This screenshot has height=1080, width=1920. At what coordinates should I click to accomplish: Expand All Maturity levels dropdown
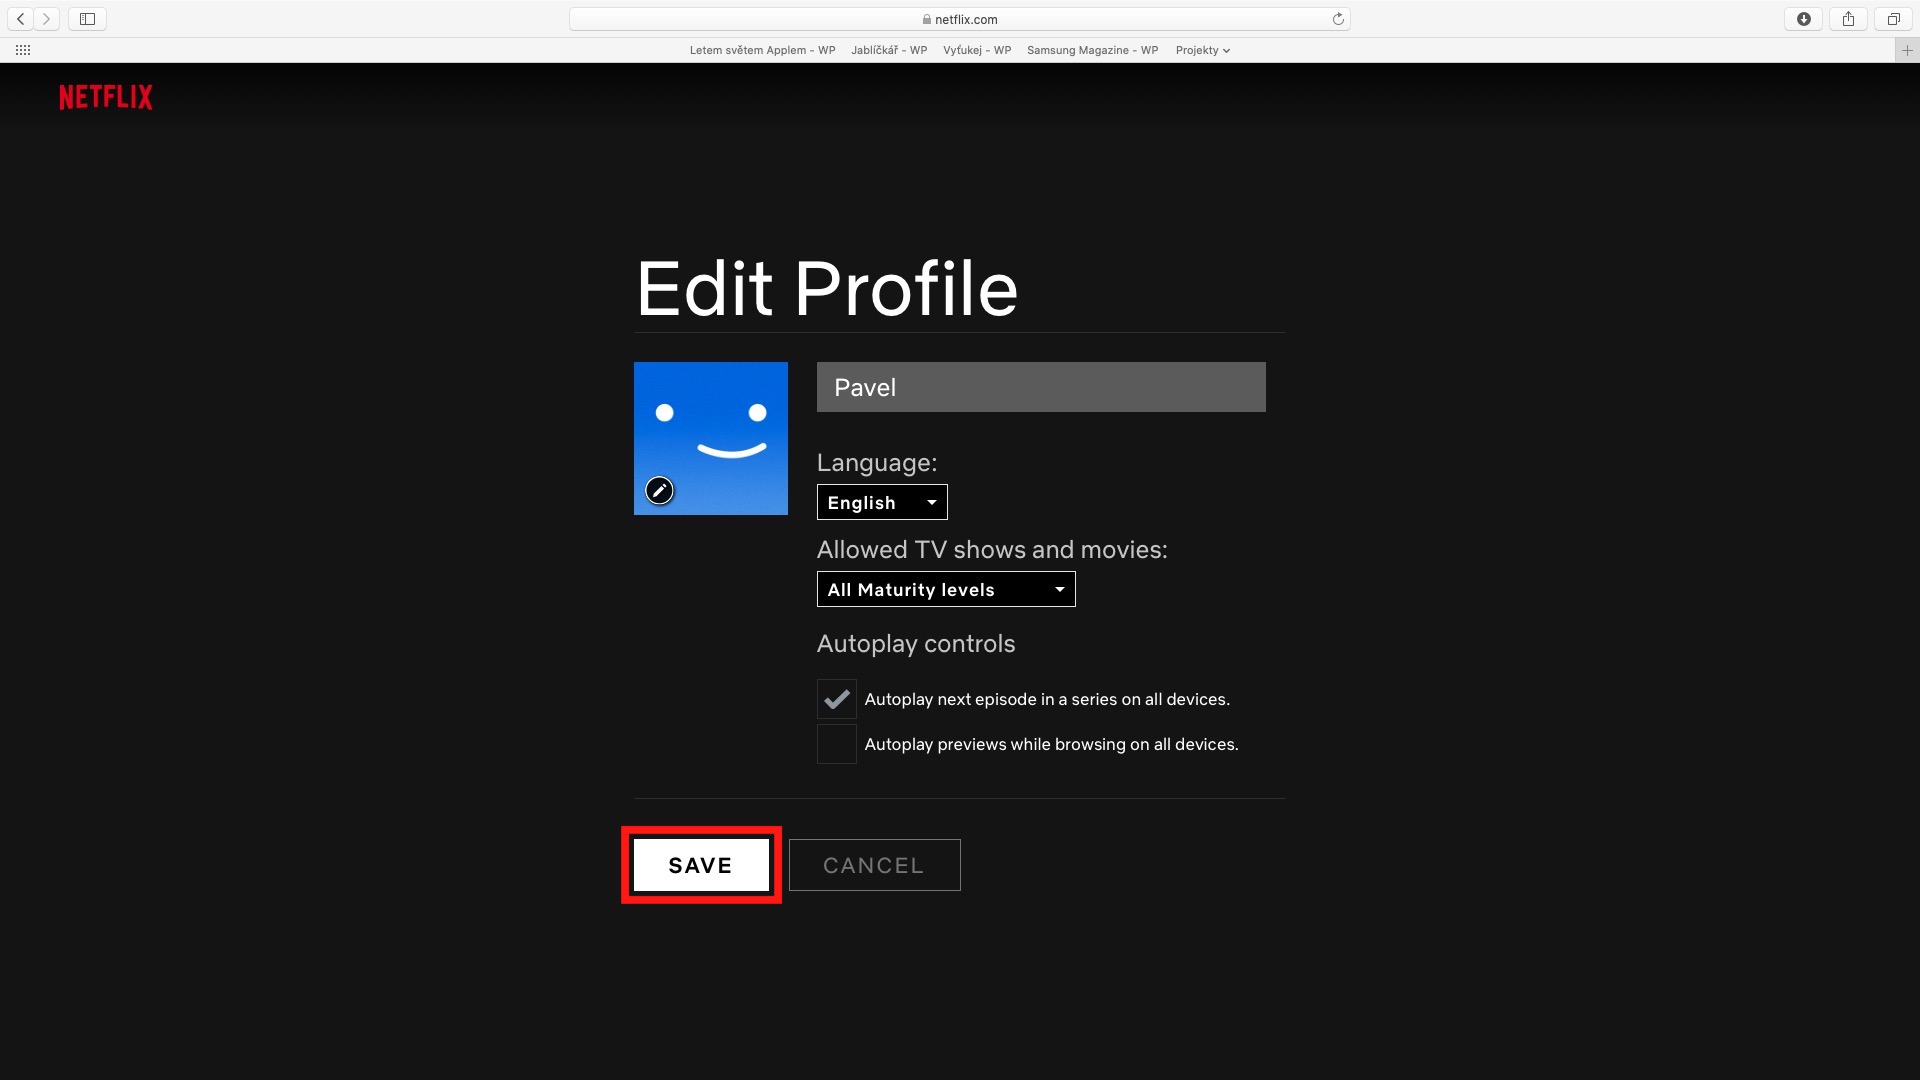click(x=945, y=589)
